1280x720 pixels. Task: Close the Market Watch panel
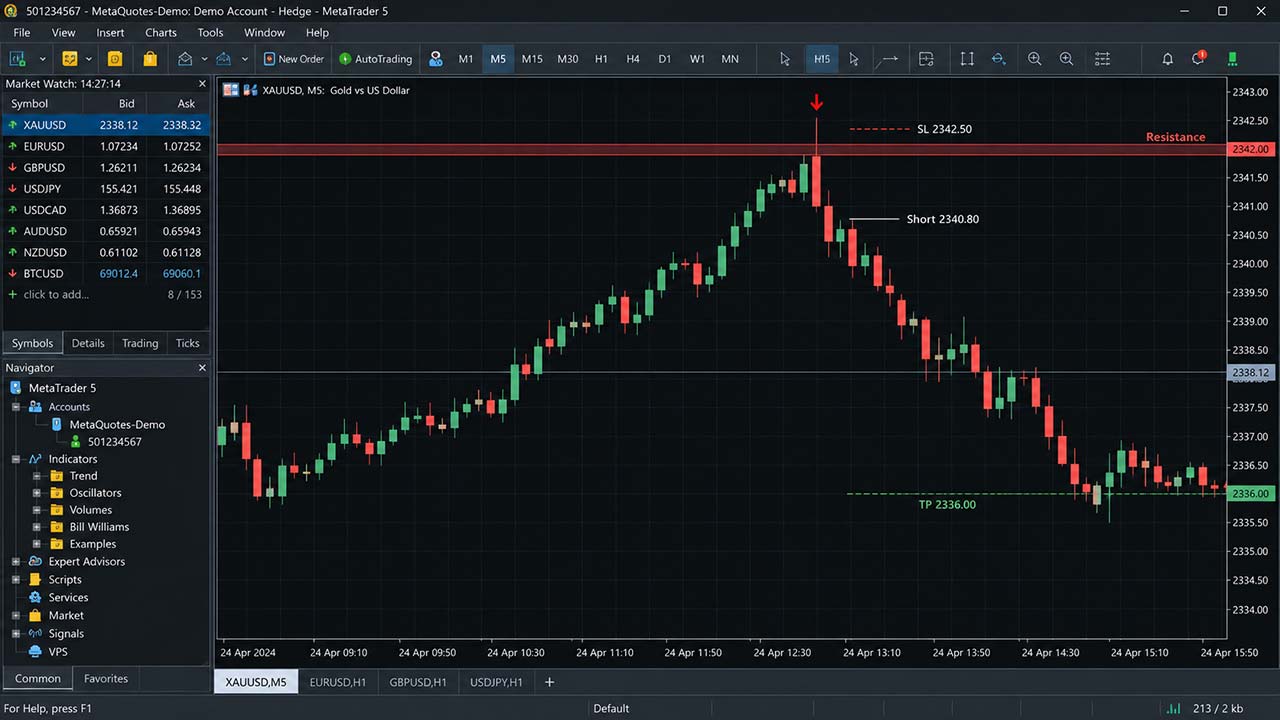click(202, 84)
